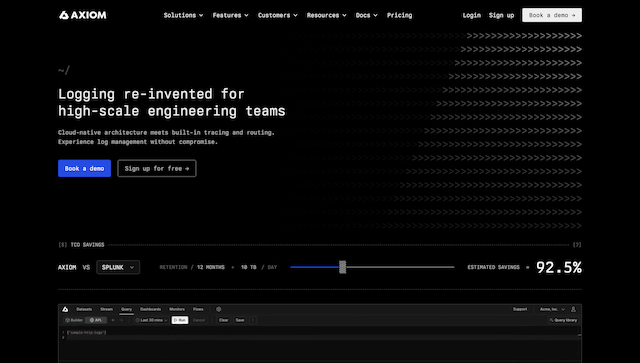Screen dimensions: 640x363
Task: Select the Query tab
Action: [x=127, y=309]
